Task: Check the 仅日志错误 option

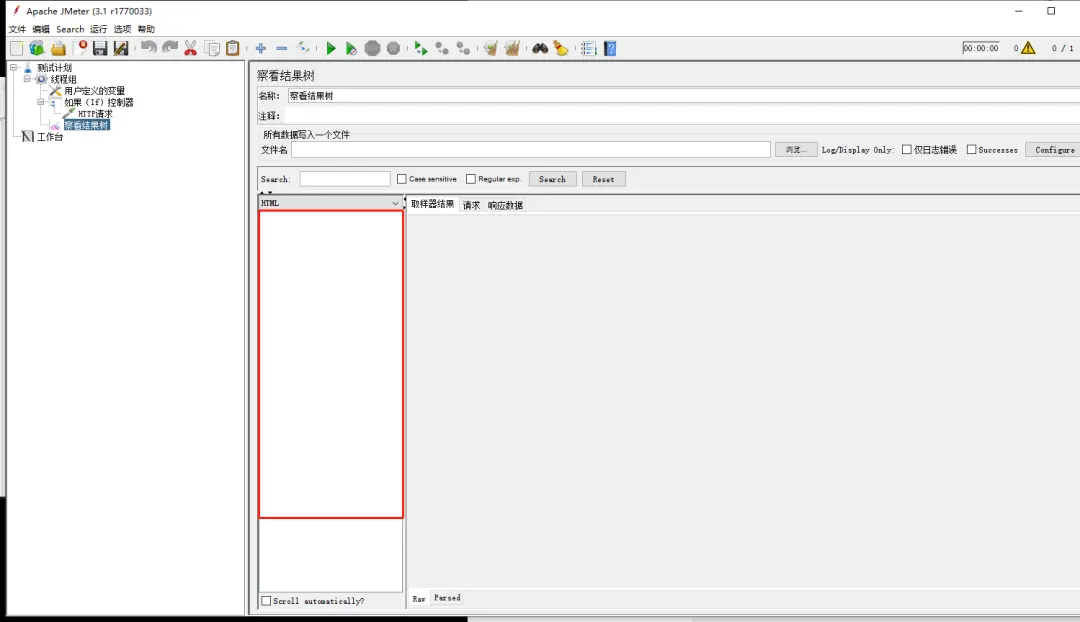Action: [906, 149]
